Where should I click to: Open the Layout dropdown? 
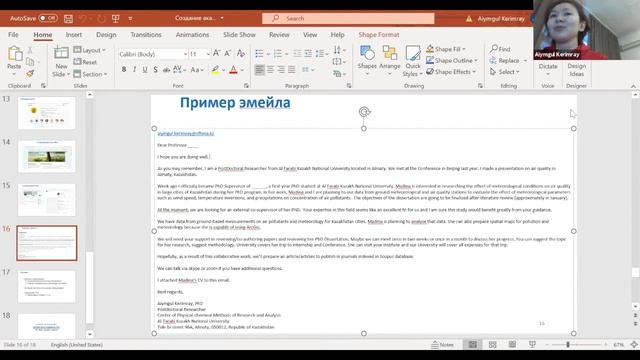90,50
